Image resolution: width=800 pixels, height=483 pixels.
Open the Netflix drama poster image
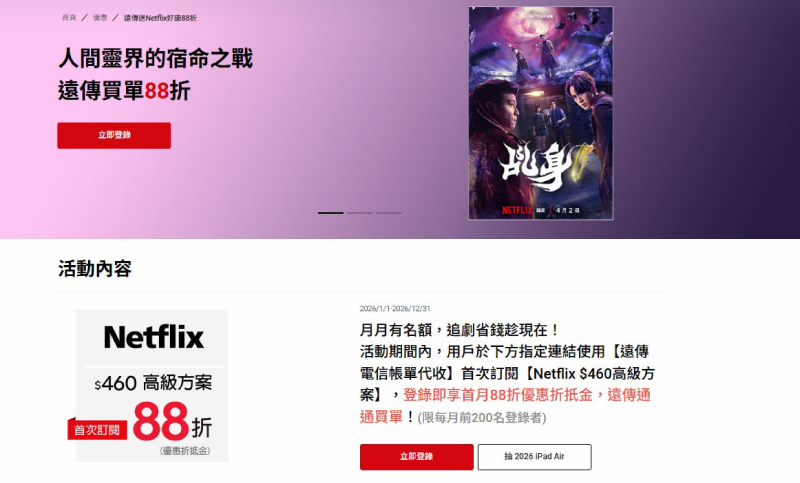click(541, 113)
